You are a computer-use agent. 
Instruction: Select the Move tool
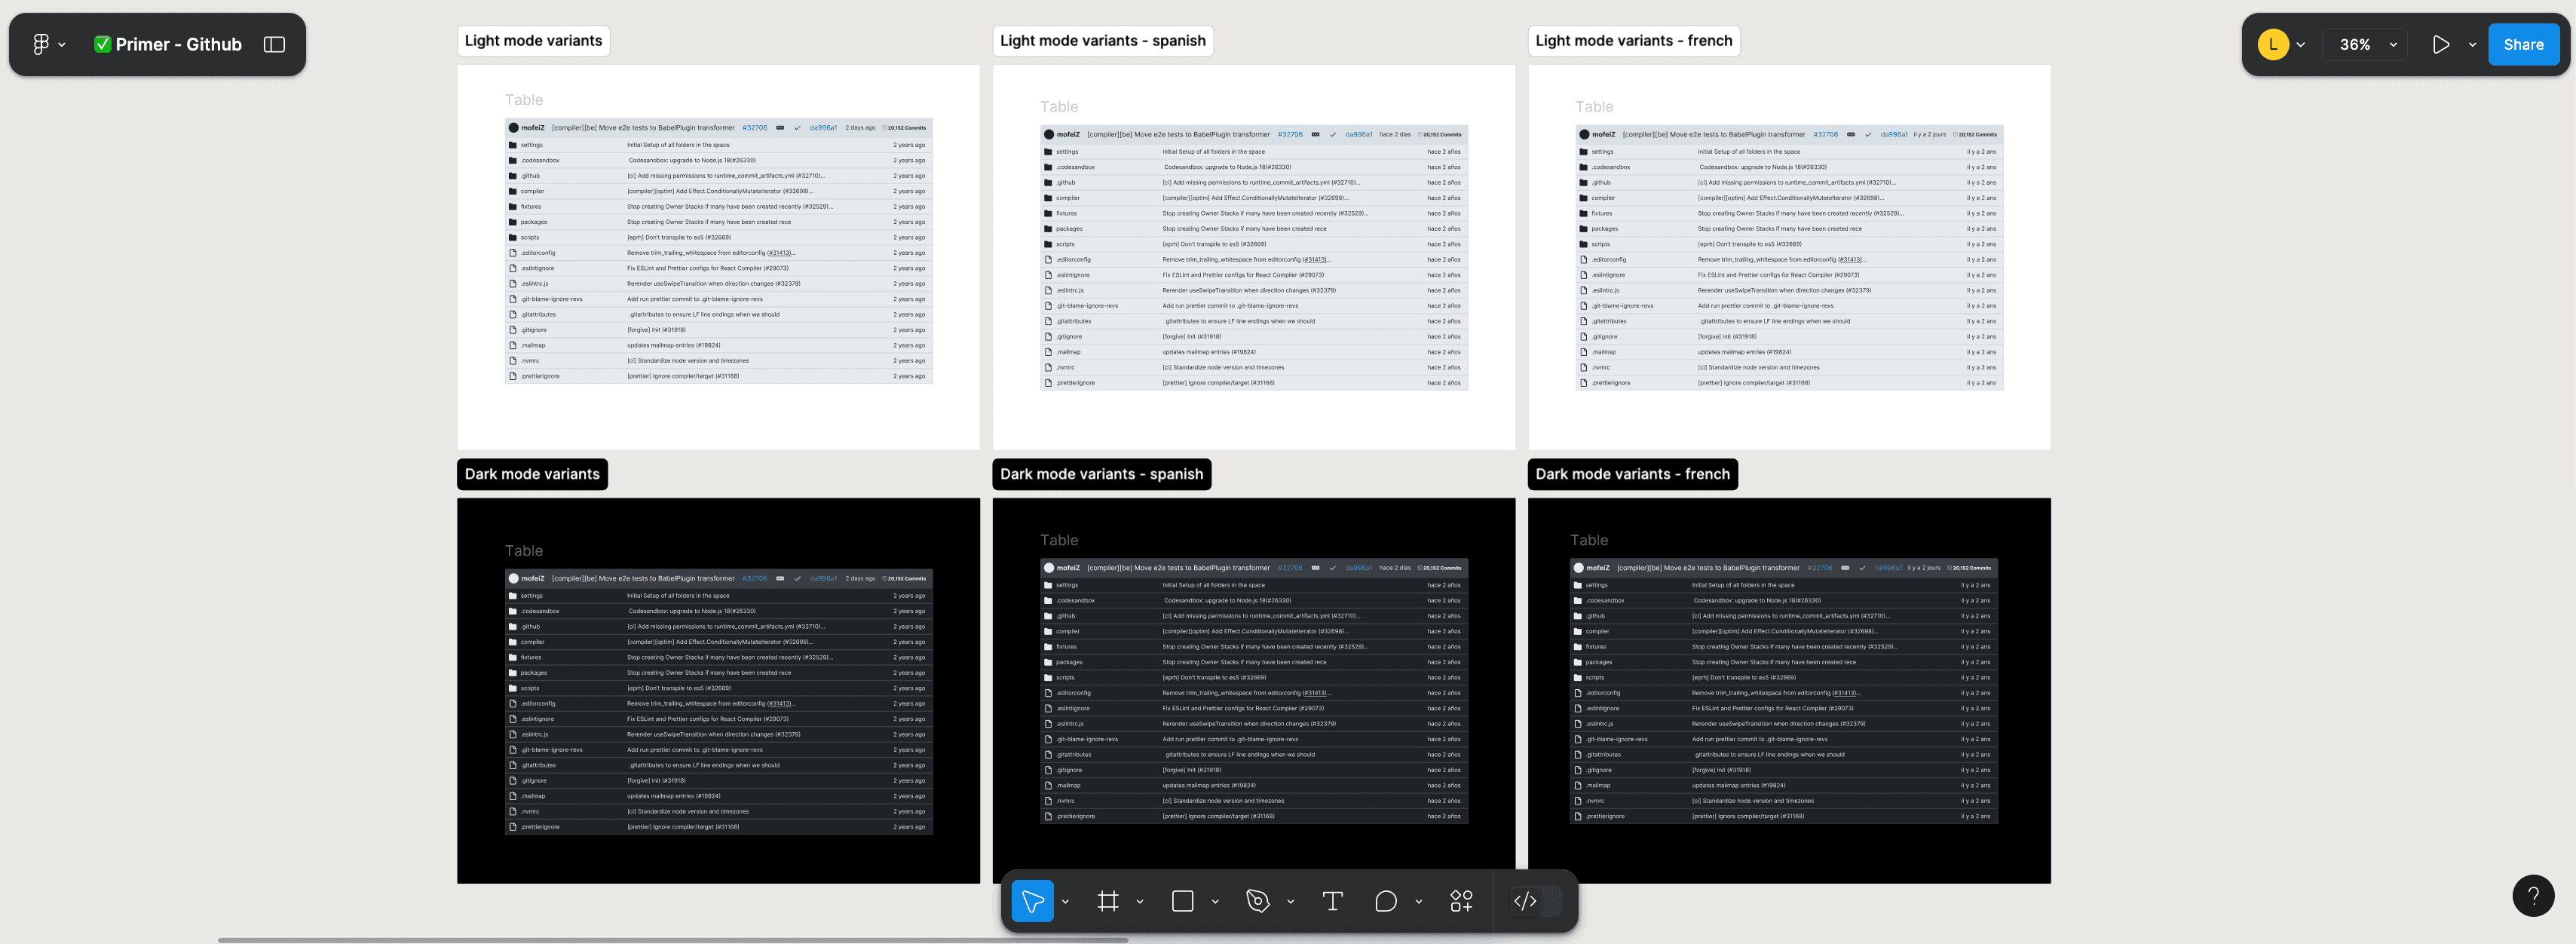(1032, 901)
